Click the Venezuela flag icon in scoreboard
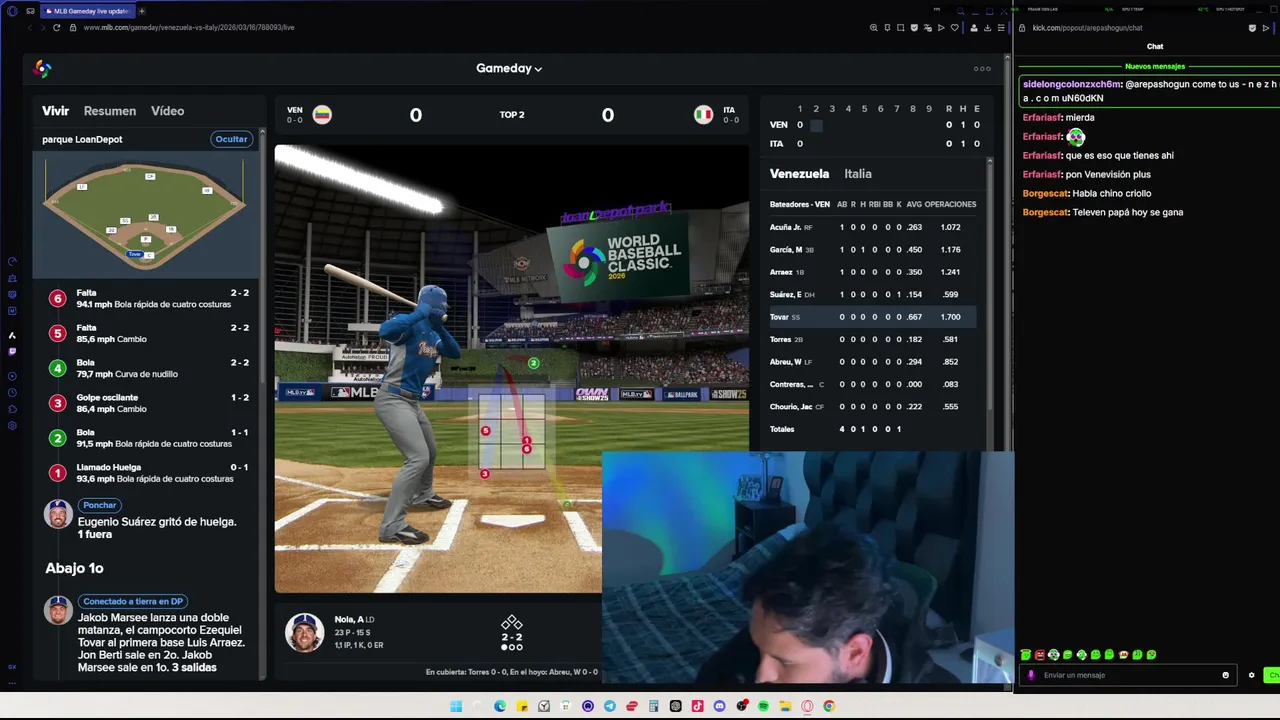1280x720 pixels. point(322,114)
